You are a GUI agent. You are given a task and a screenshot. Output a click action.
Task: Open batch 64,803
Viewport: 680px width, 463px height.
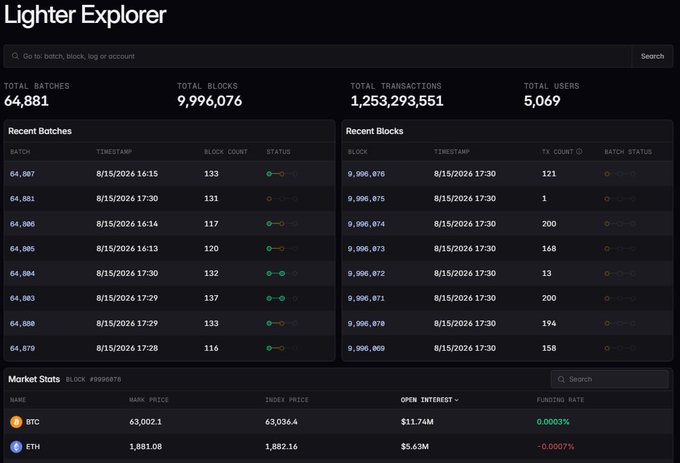pyautogui.click(x=22, y=298)
